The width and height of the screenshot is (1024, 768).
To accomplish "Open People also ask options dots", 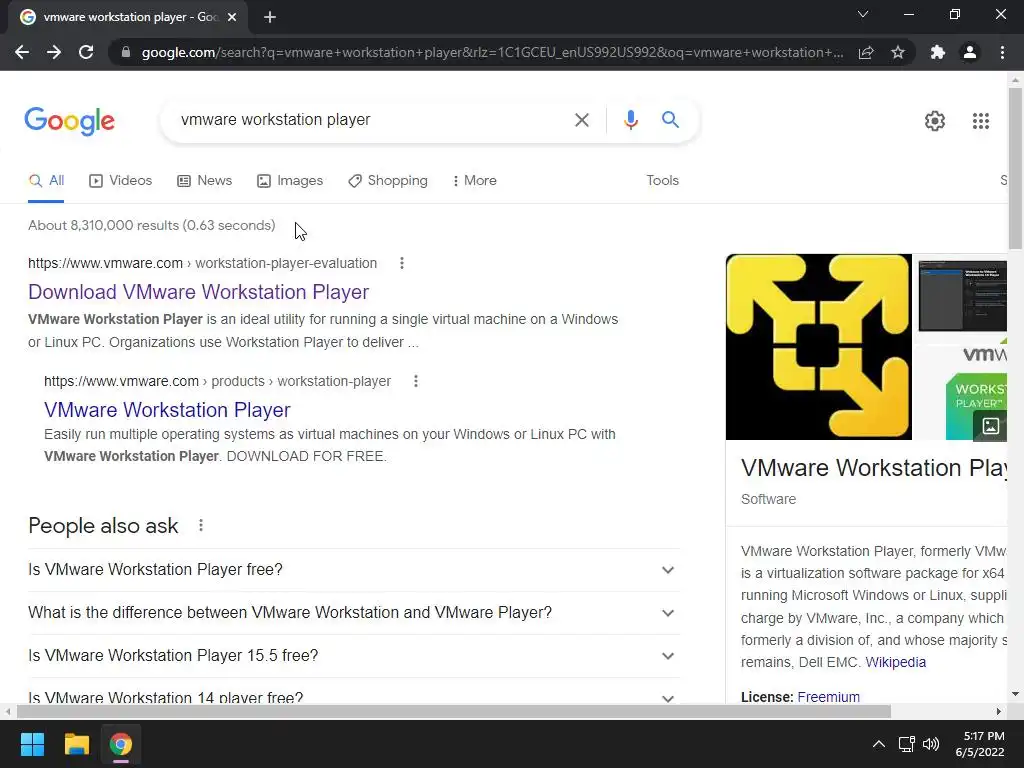I will 200,525.
